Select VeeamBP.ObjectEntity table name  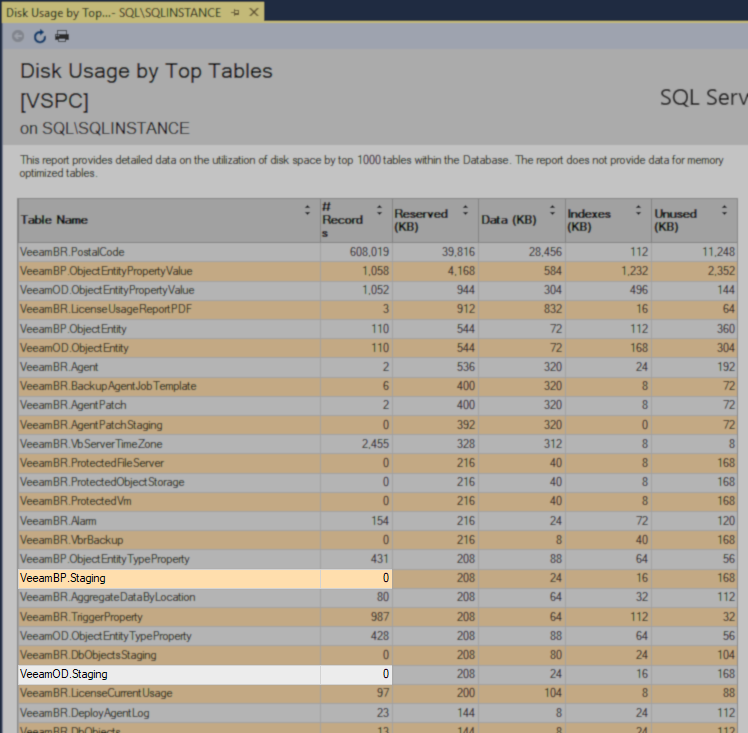click(x=73, y=329)
